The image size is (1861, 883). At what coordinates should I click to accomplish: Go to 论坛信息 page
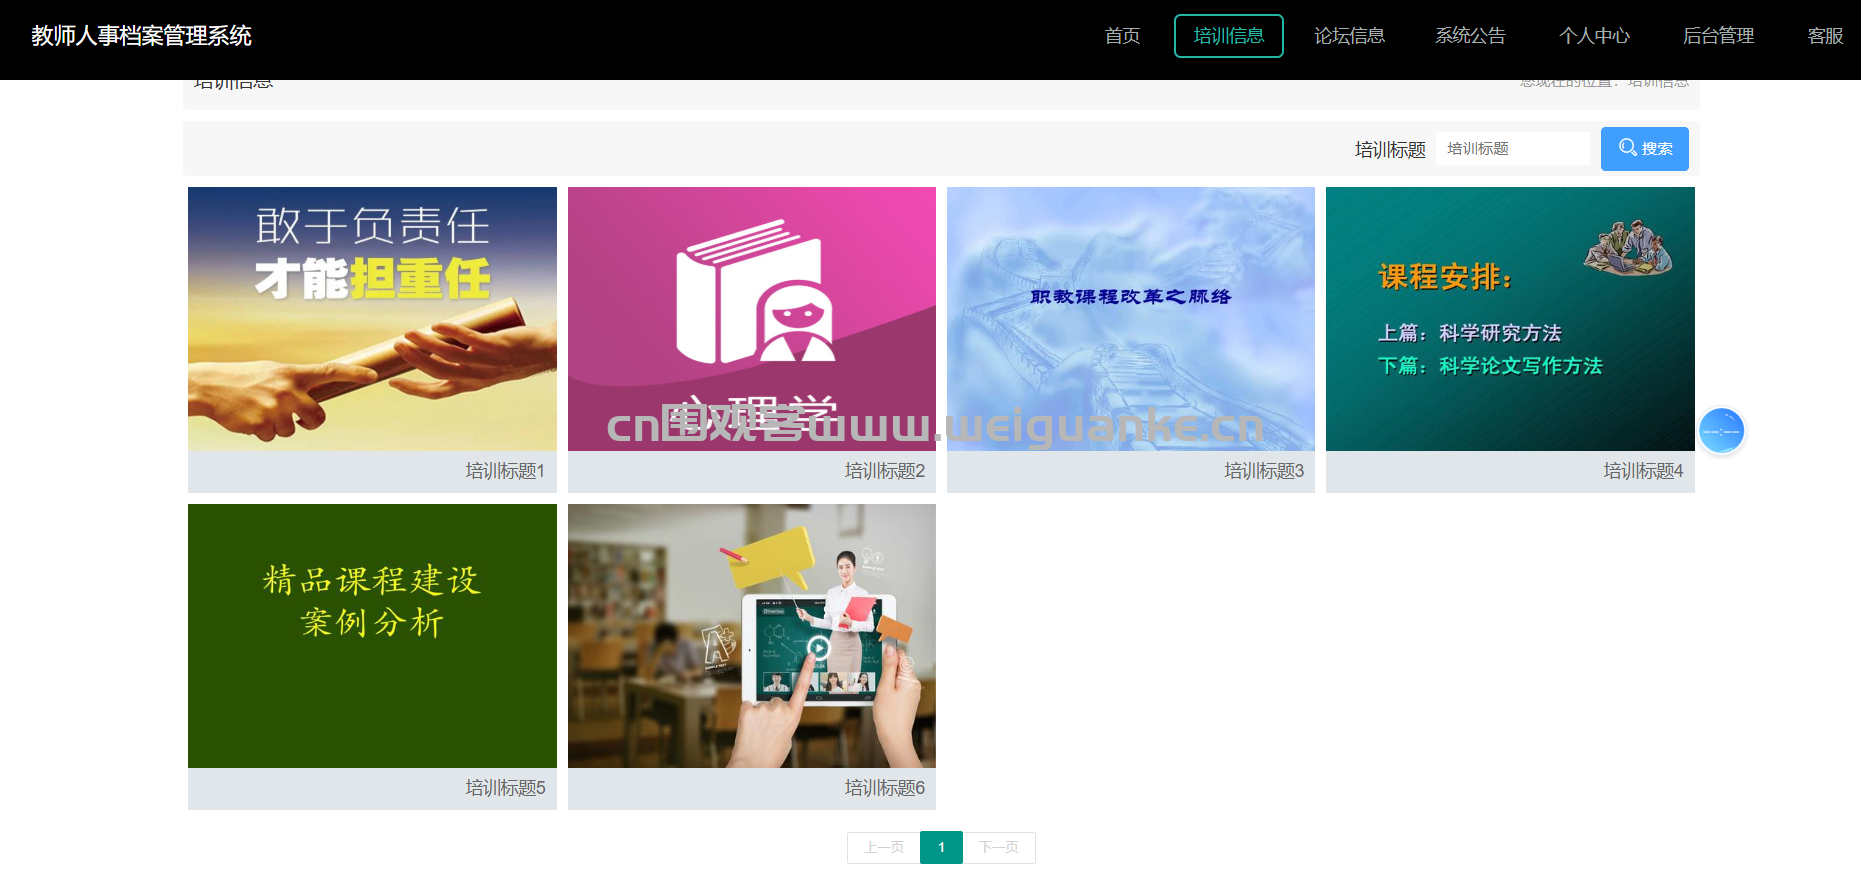click(x=1349, y=36)
